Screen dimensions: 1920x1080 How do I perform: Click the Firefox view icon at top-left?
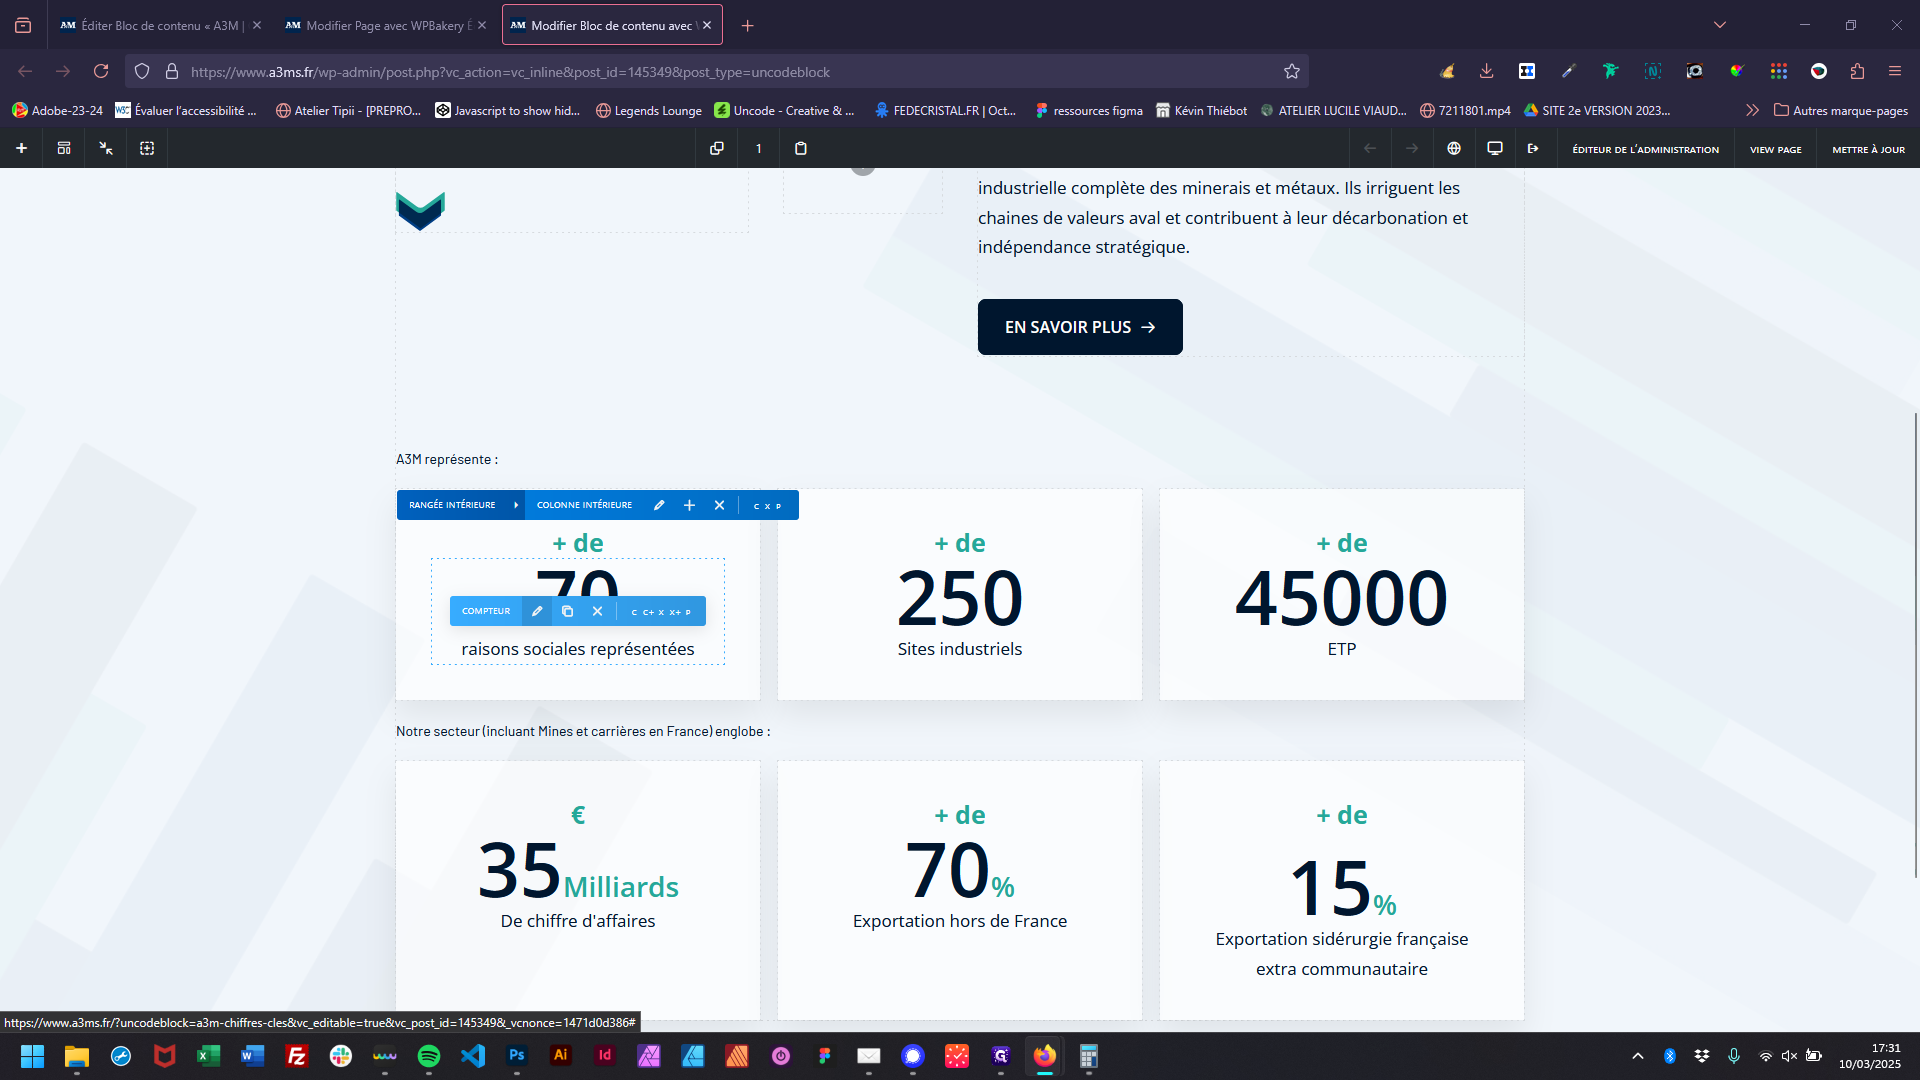23,25
